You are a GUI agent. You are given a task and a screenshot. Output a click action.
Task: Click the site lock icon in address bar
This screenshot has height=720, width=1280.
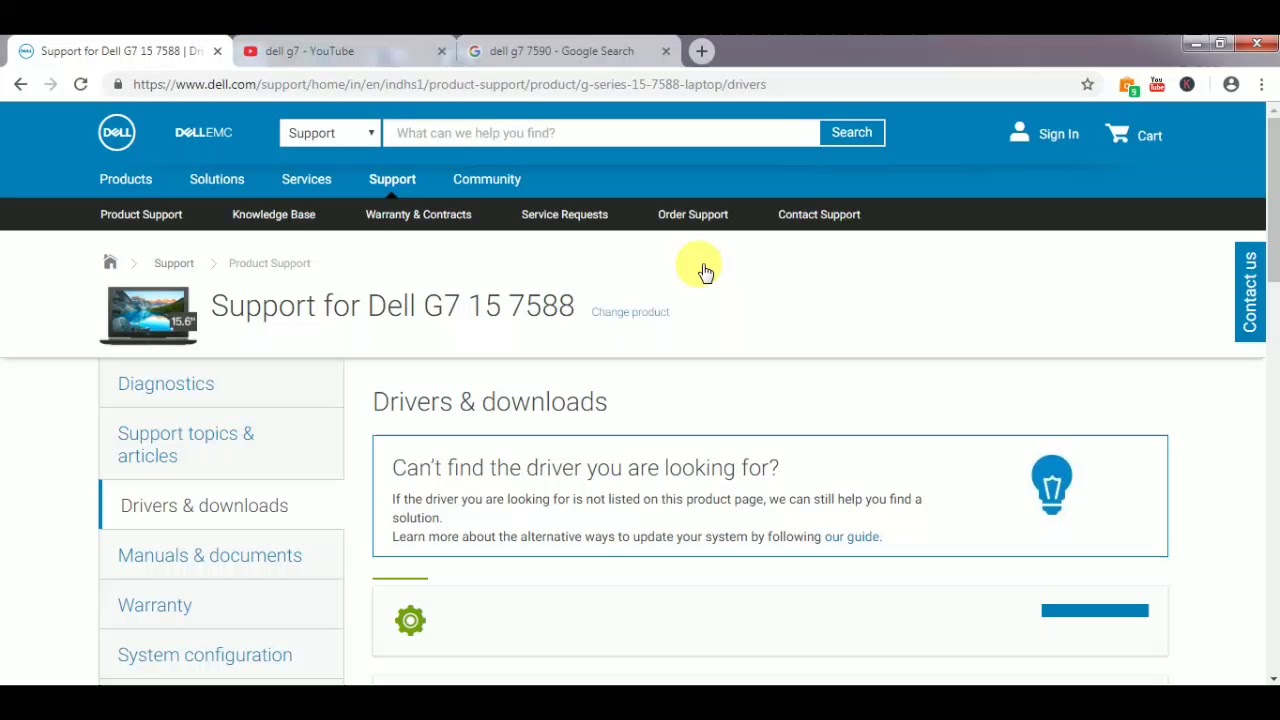pyautogui.click(x=118, y=84)
